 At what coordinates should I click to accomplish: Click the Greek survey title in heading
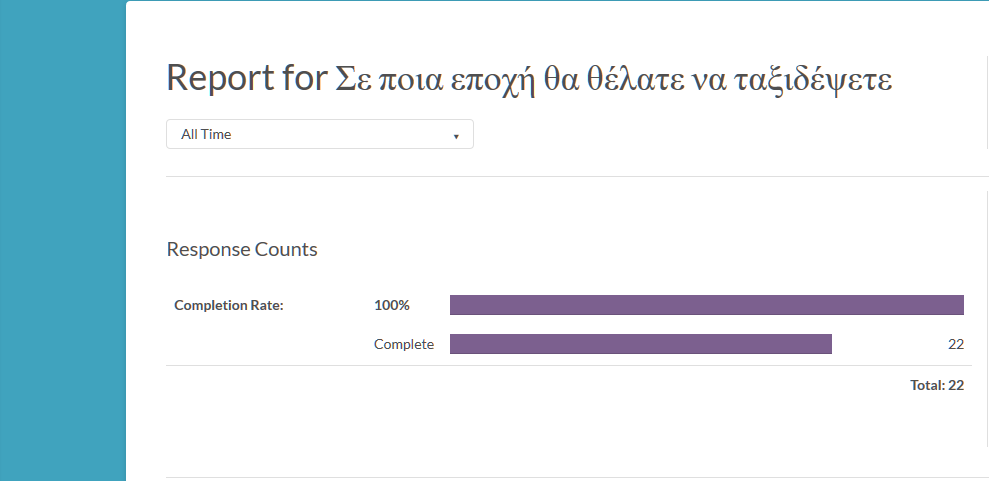tap(614, 80)
